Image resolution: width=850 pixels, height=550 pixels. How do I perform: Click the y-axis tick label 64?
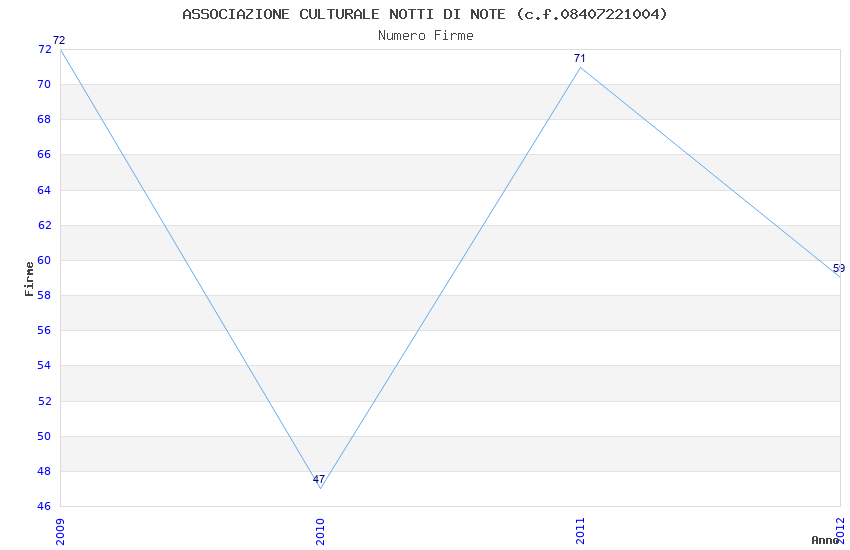(x=44, y=190)
